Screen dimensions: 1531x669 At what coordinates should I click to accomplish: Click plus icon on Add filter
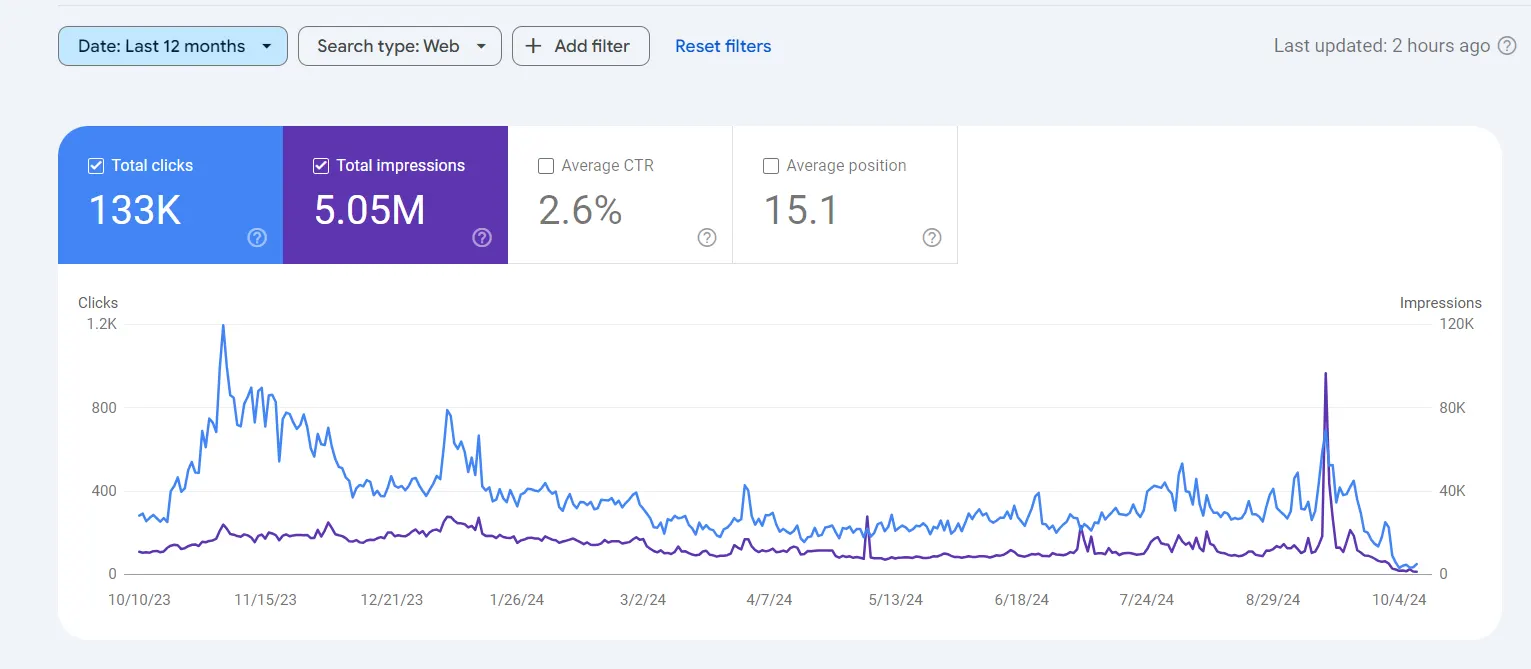534,46
